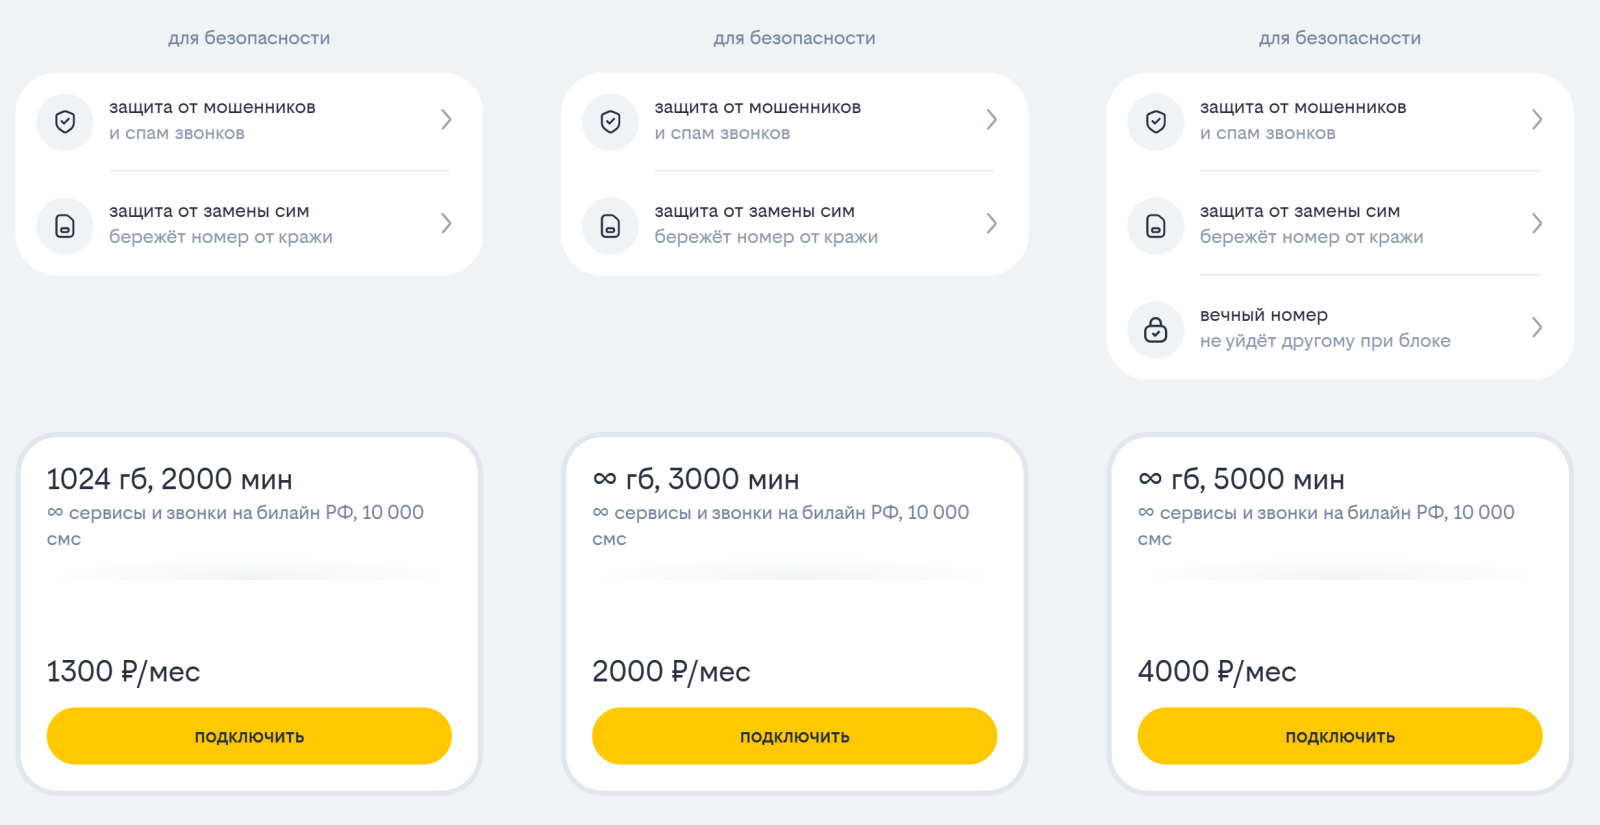Expand защита от замены сим chevron in first card
1600x825 pixels.
click(446, 224)
